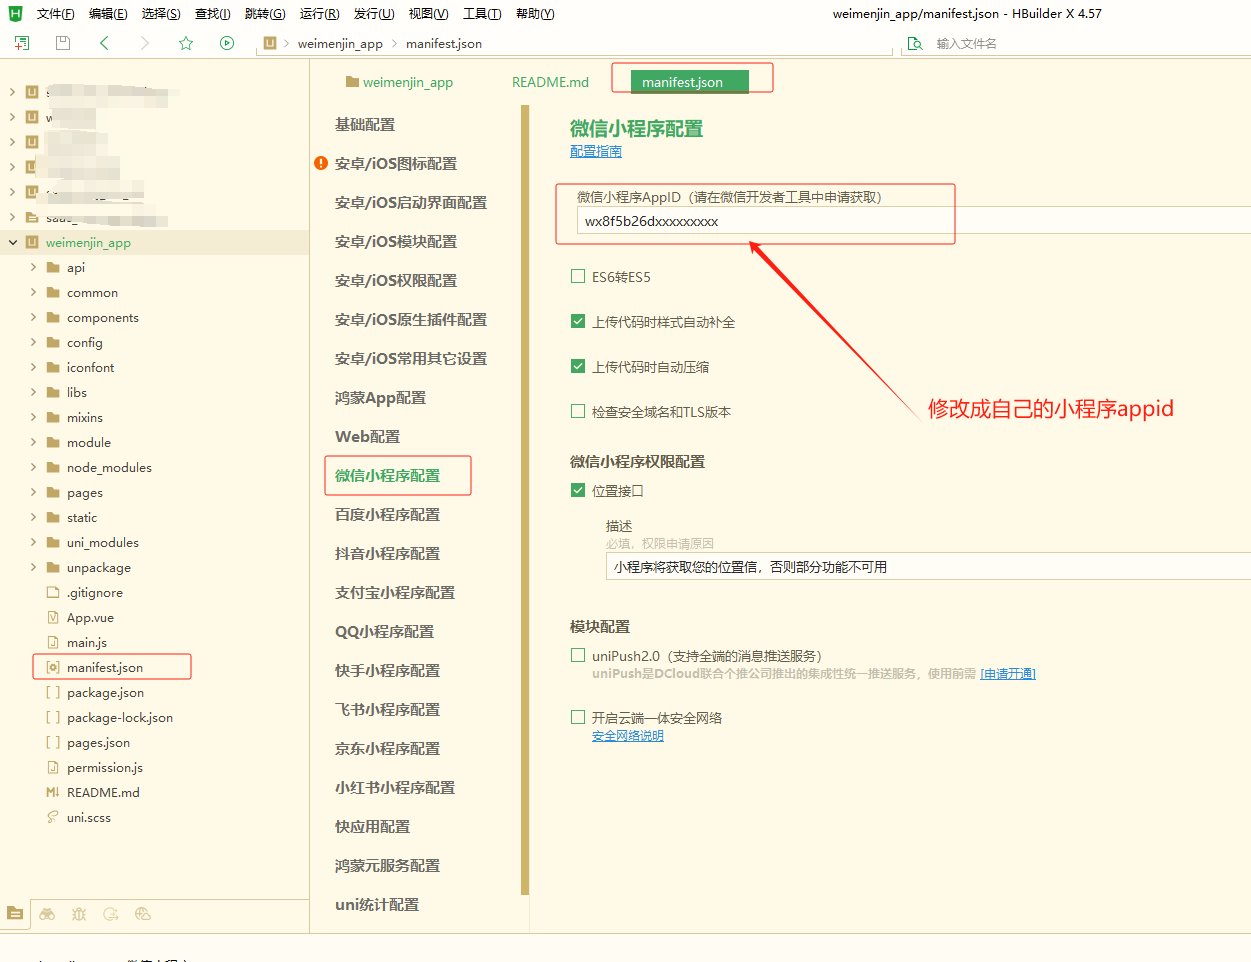Expand the common folder
The image size is (1251, 962).
33,292
